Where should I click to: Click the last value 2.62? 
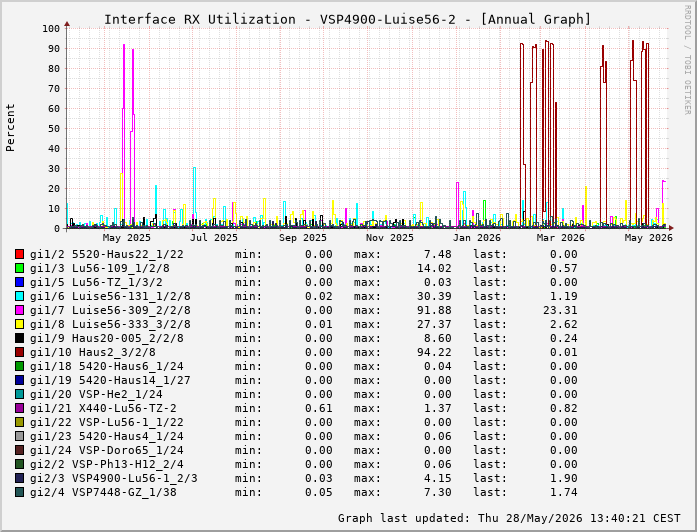564,324
